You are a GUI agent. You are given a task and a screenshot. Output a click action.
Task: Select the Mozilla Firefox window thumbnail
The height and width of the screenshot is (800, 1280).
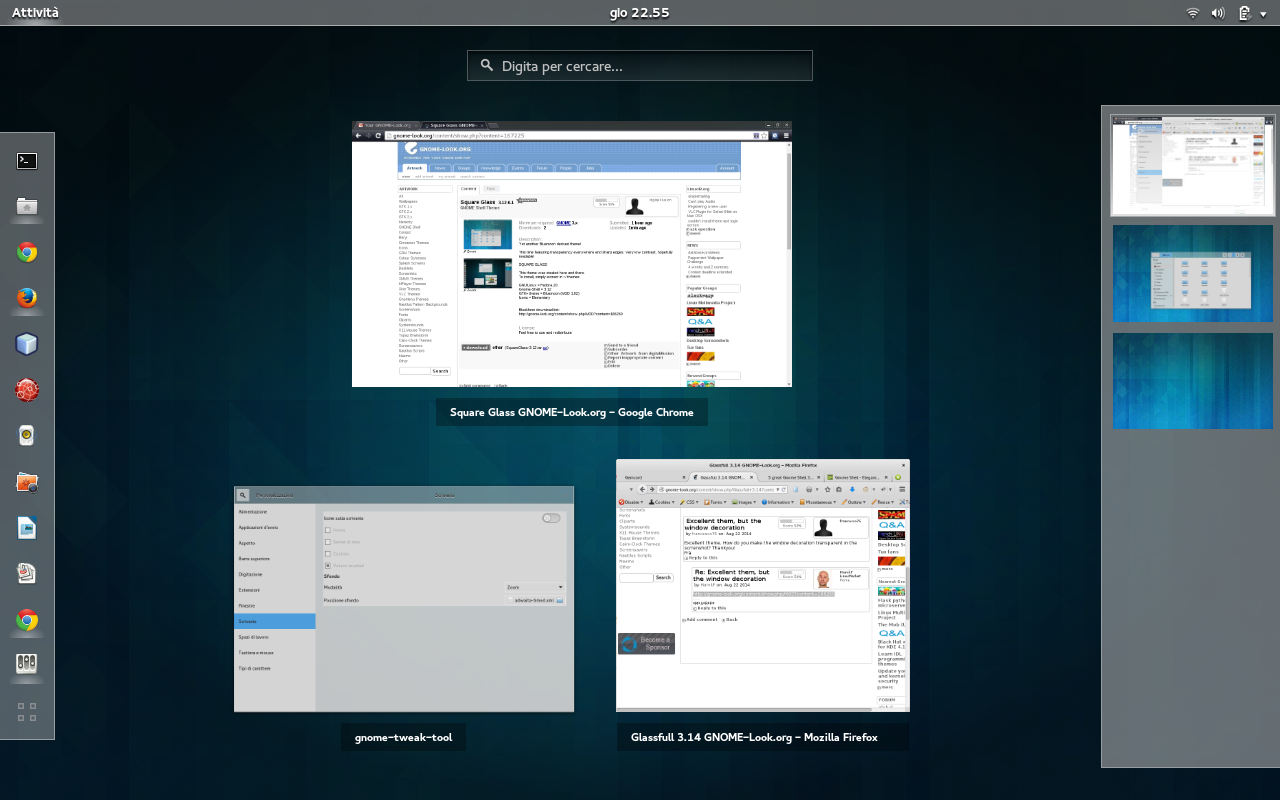(763, 585)
